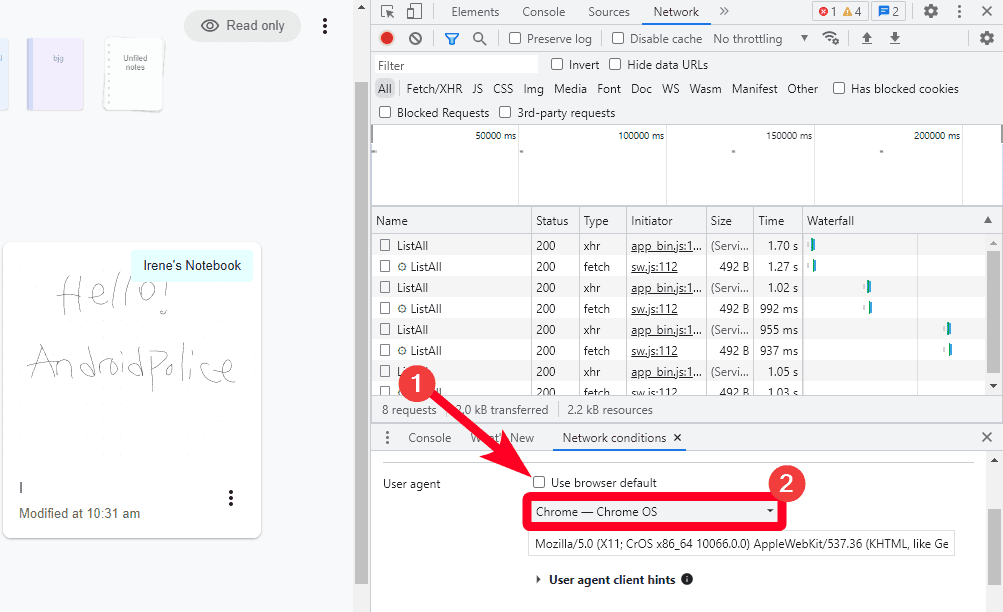The image size is (1003, 612).
Task: Open DevTools settings gear icon
Action: click(931, 12)
